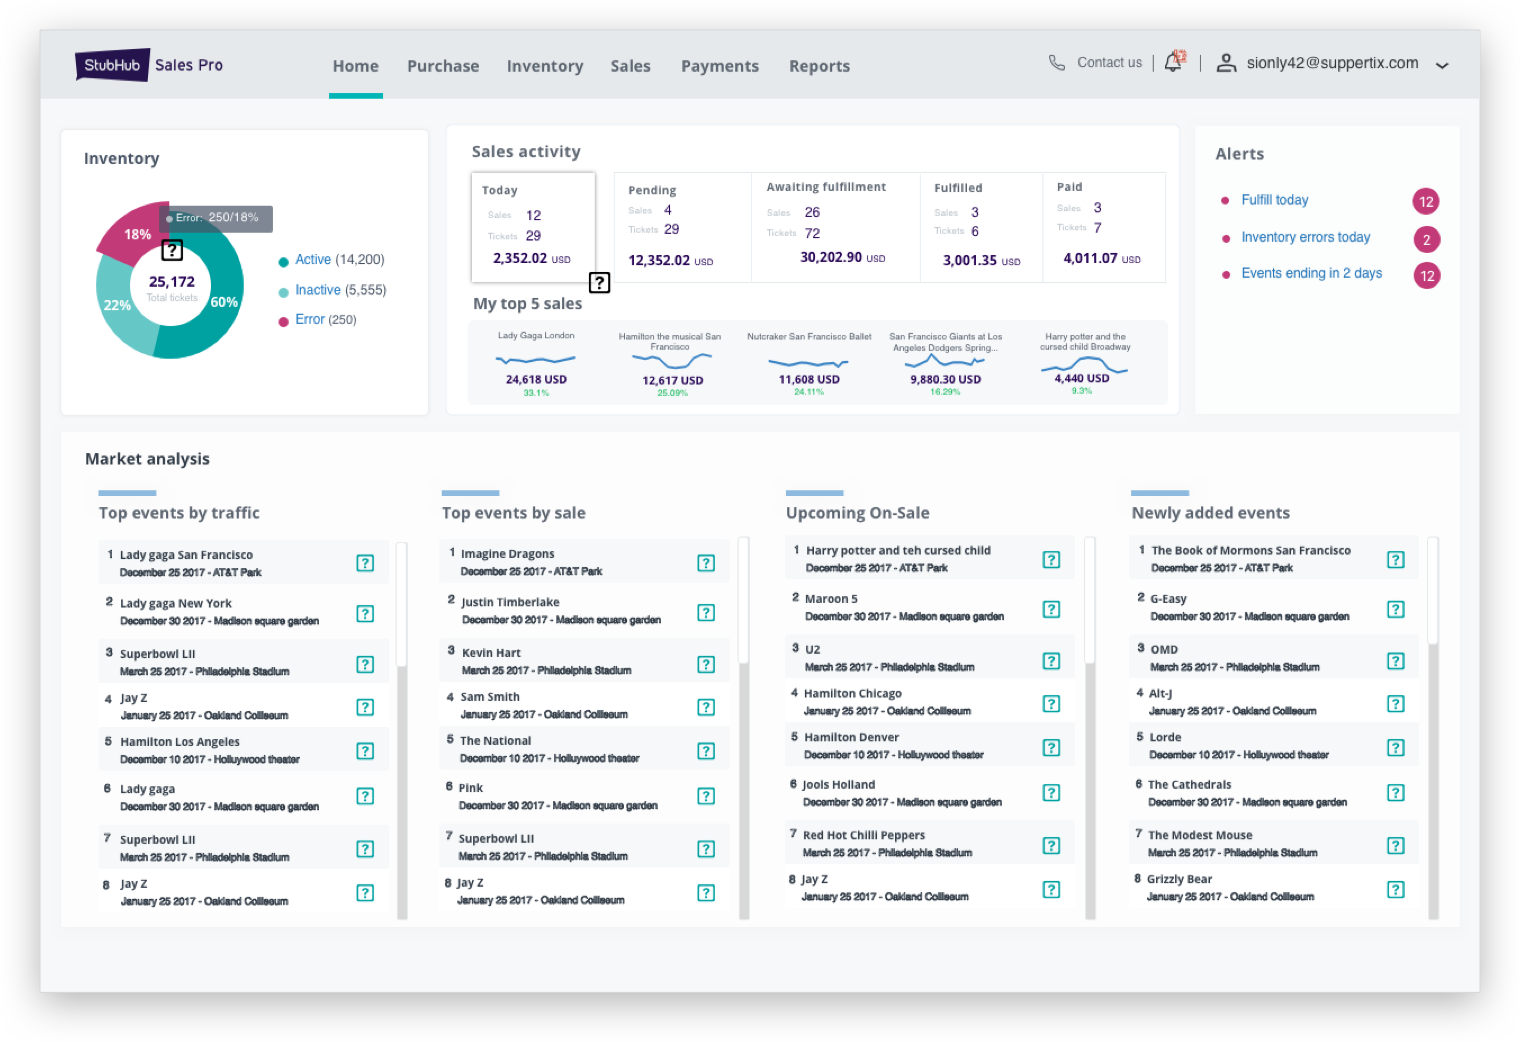Open help icon for Lady gaga New York
The width and height of the screenshot is (1520, 1042).
point(365,613)
